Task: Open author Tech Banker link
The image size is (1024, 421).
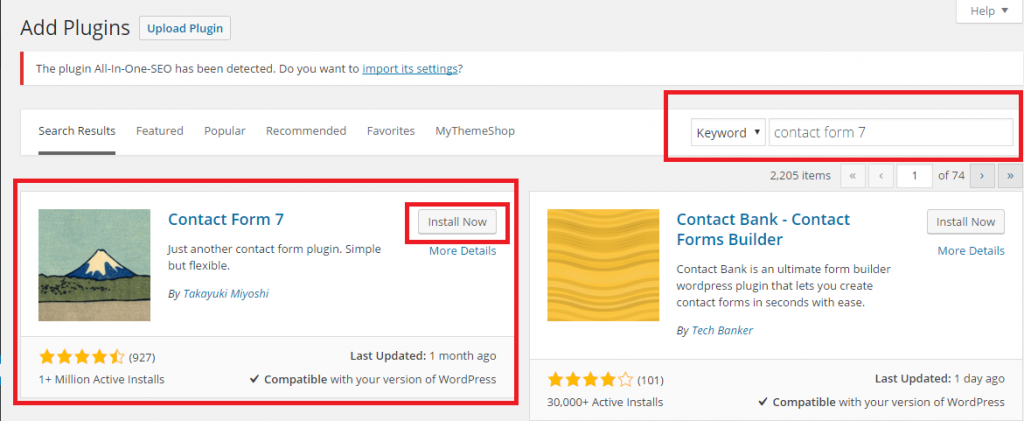Action: (x=722, y=330)
